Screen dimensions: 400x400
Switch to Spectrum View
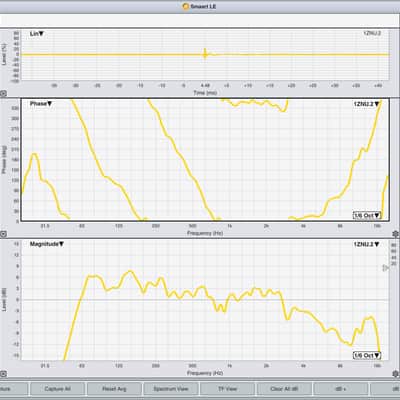pos(171,389)
